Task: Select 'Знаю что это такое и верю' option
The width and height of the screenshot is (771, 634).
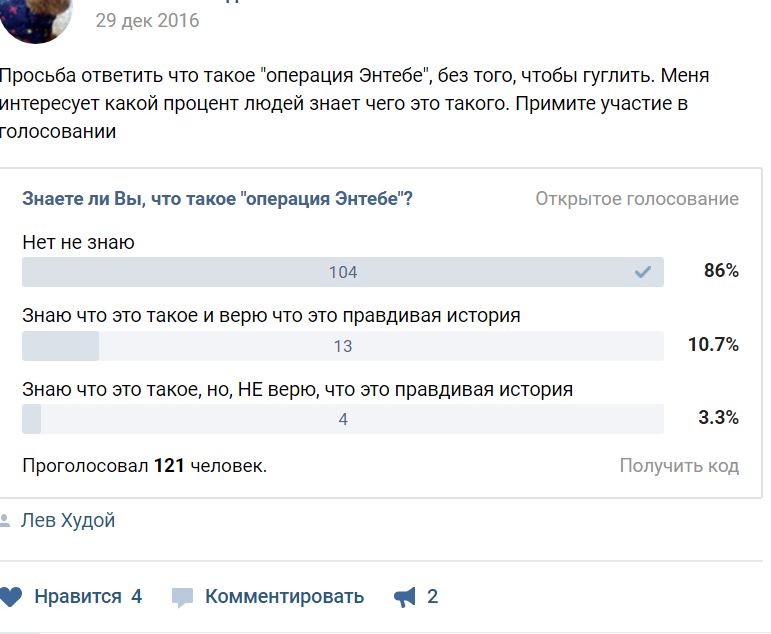Action: pos(271,316)
